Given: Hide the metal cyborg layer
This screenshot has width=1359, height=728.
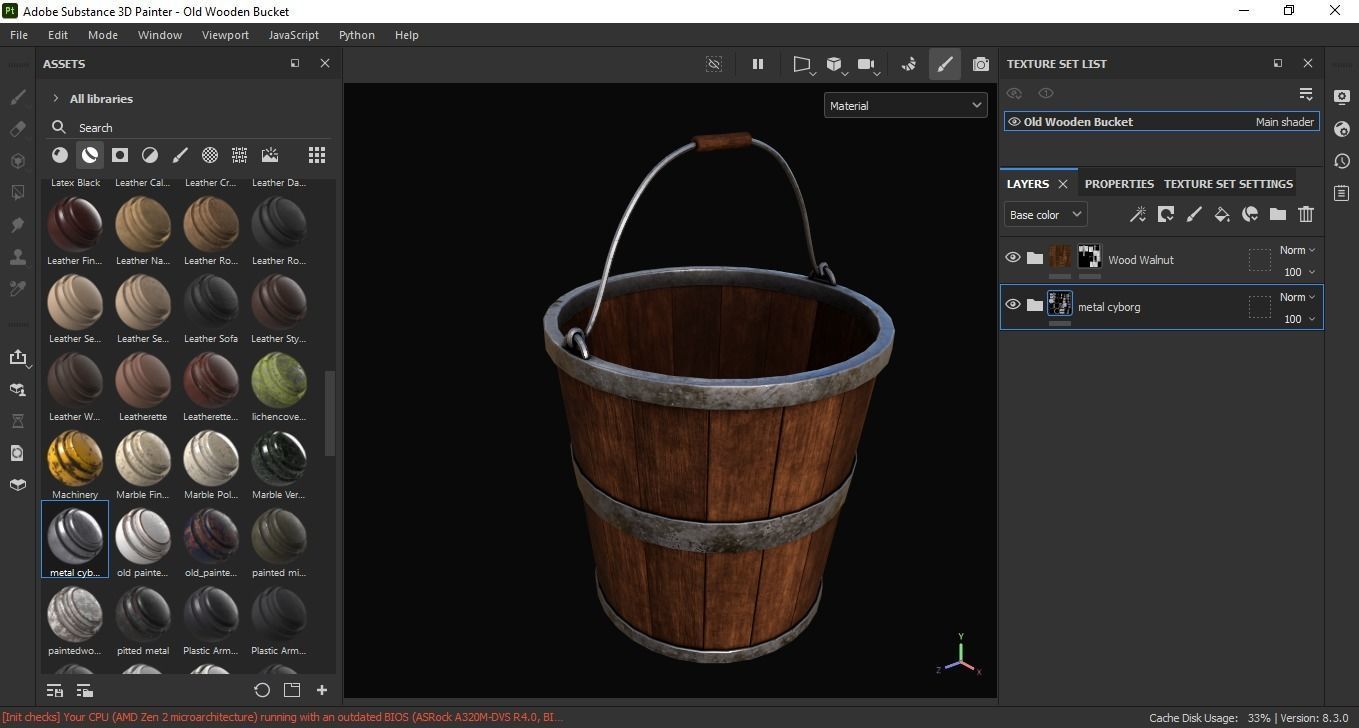Looking at the screenshot, I should pos(1013,305).
